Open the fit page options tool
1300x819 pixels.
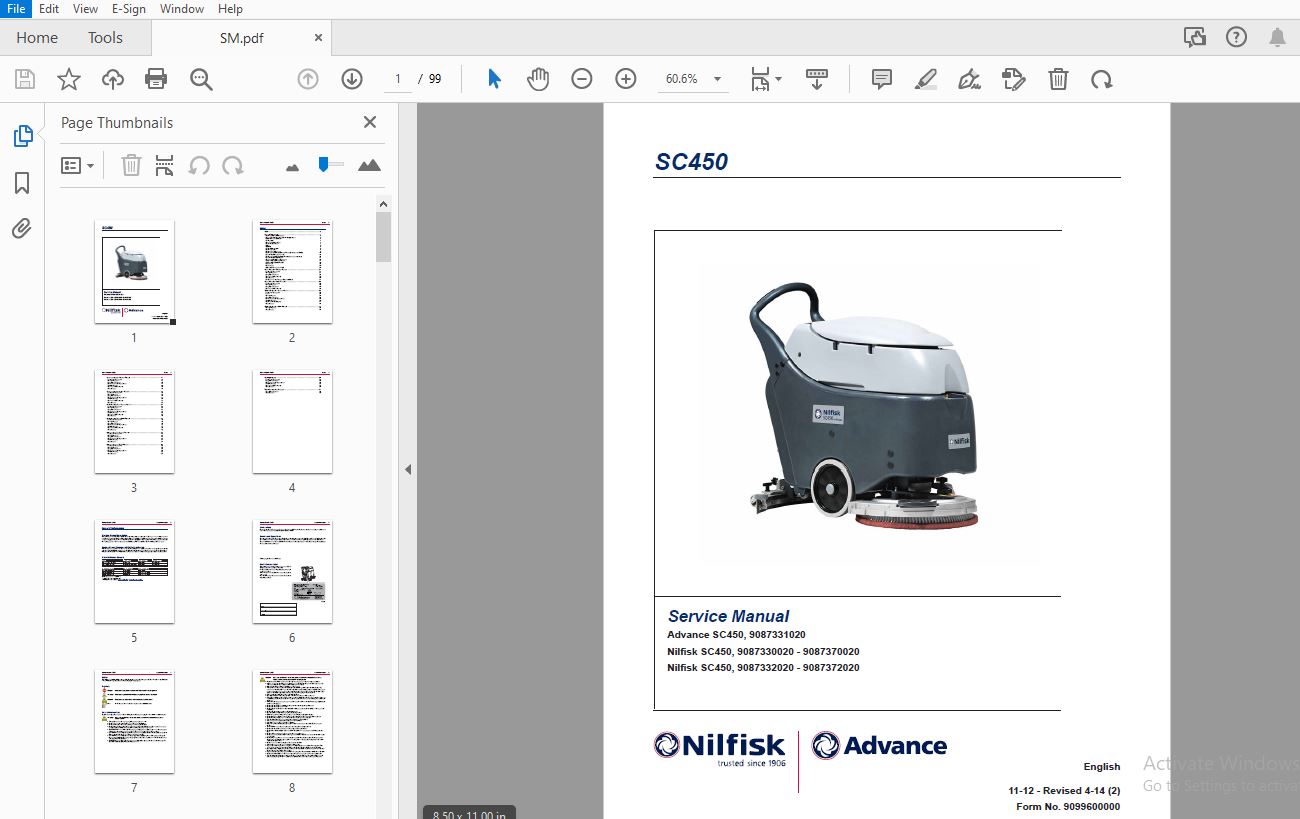pos(766,79)
